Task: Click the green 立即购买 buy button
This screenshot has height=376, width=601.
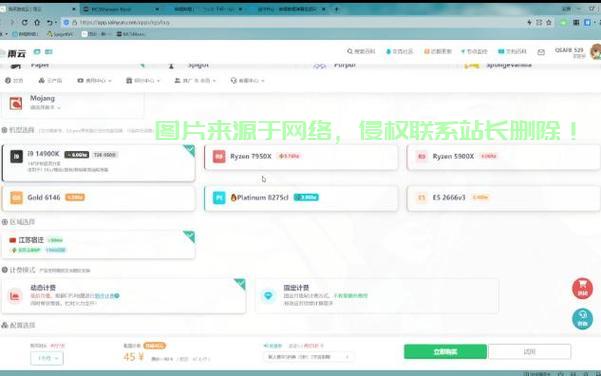Action: coord(445,351)
